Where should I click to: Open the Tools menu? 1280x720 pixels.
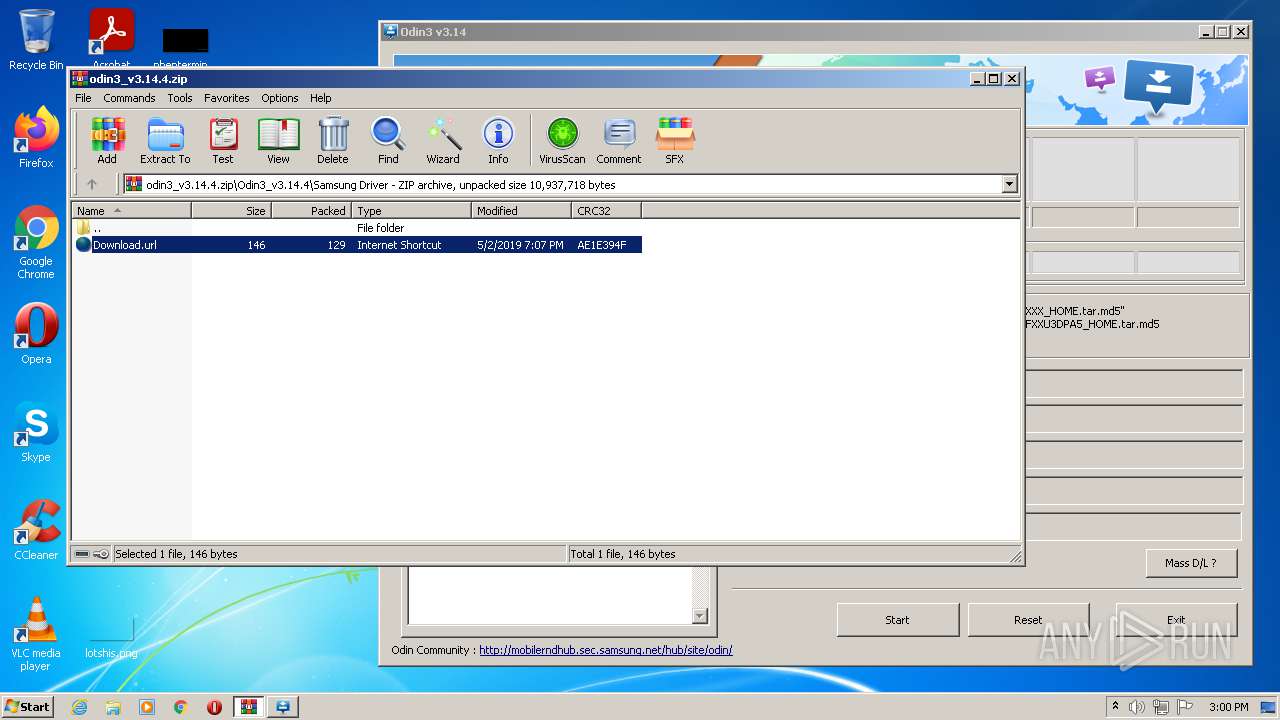pyautogui.click(x=180, y=98)
